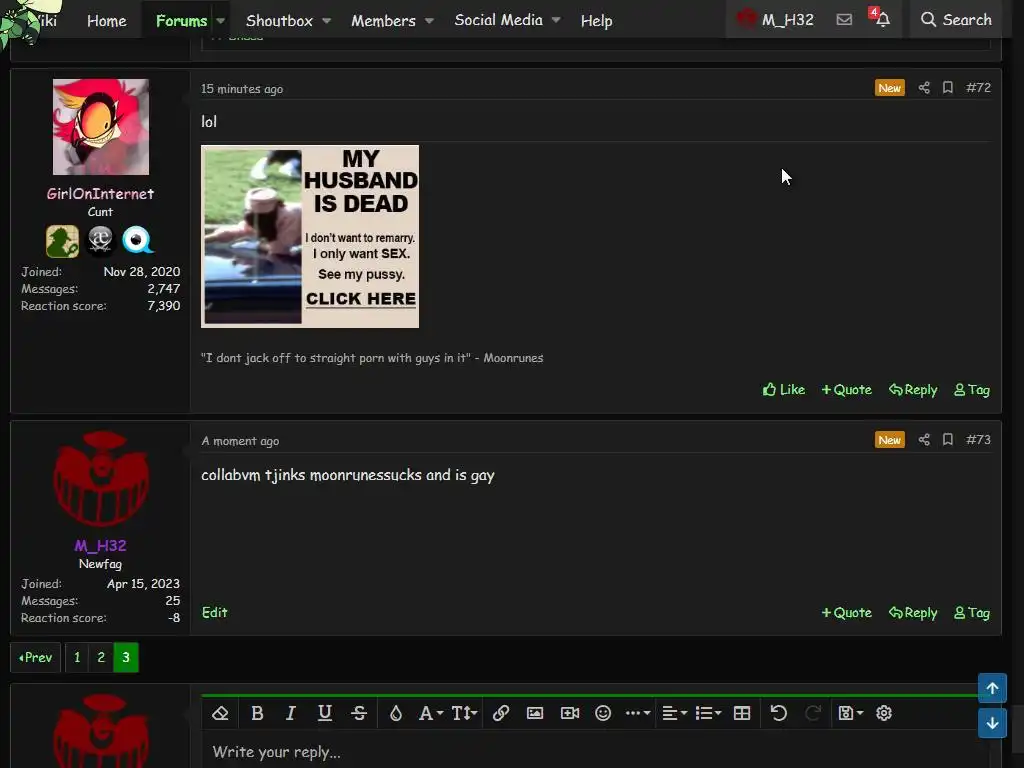1024x768 pixels.
Task: Share post #73 via share icon
Action: click(923, 440)
